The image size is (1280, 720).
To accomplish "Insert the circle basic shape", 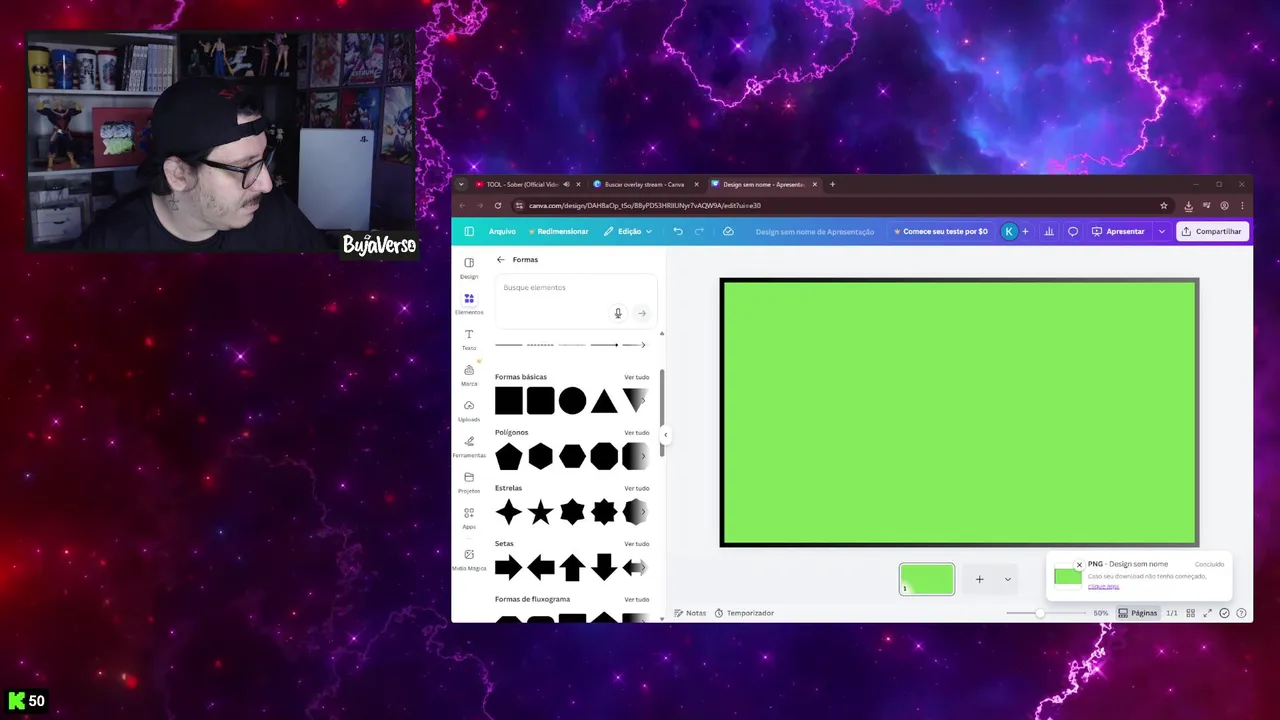I will (x=572, y=401).
